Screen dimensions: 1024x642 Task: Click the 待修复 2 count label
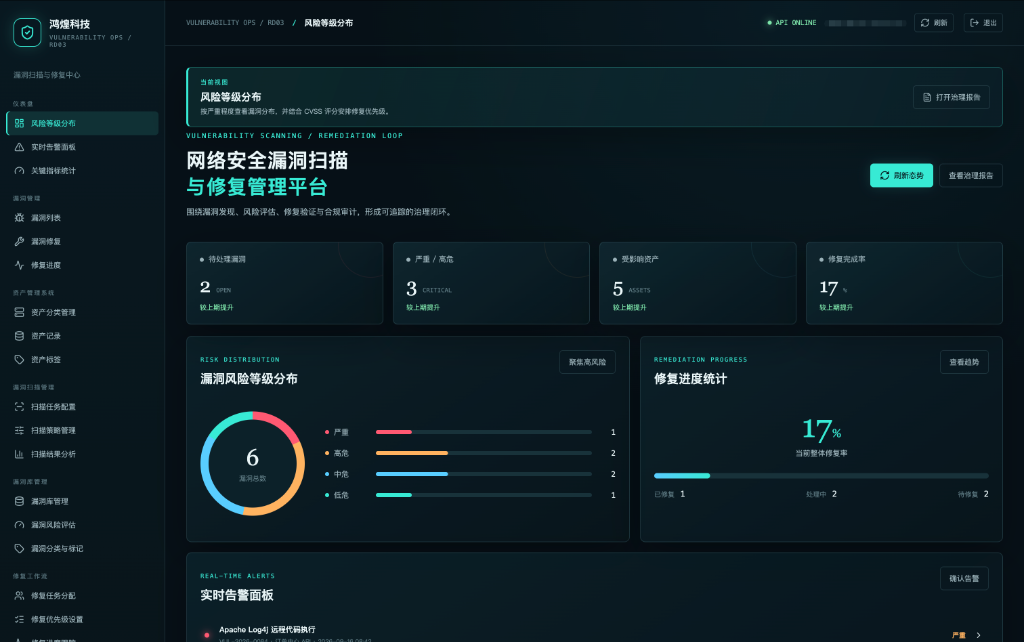point(973,494)
